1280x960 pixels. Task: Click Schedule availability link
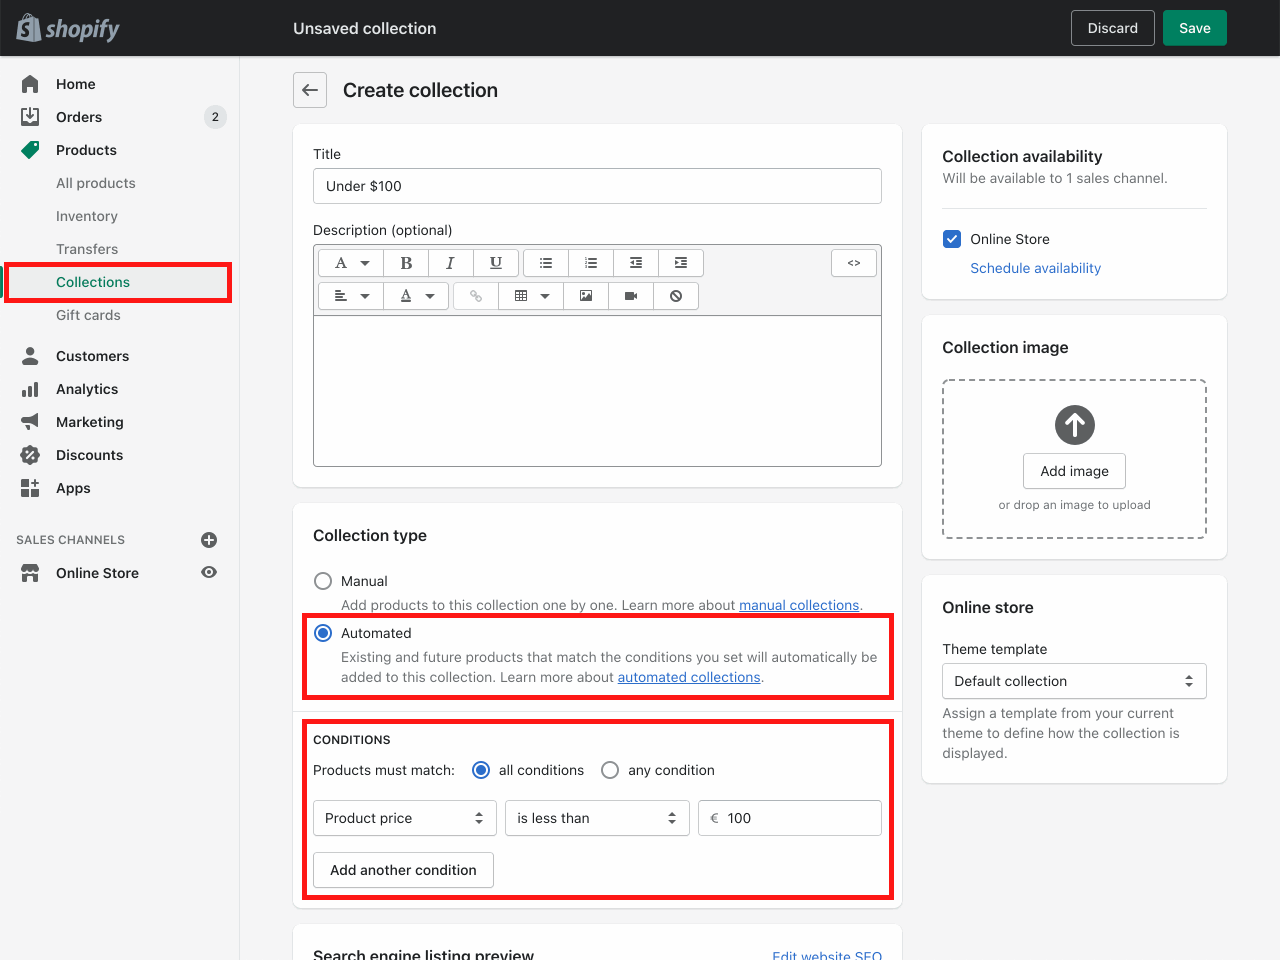click(x=1035, y=268)
